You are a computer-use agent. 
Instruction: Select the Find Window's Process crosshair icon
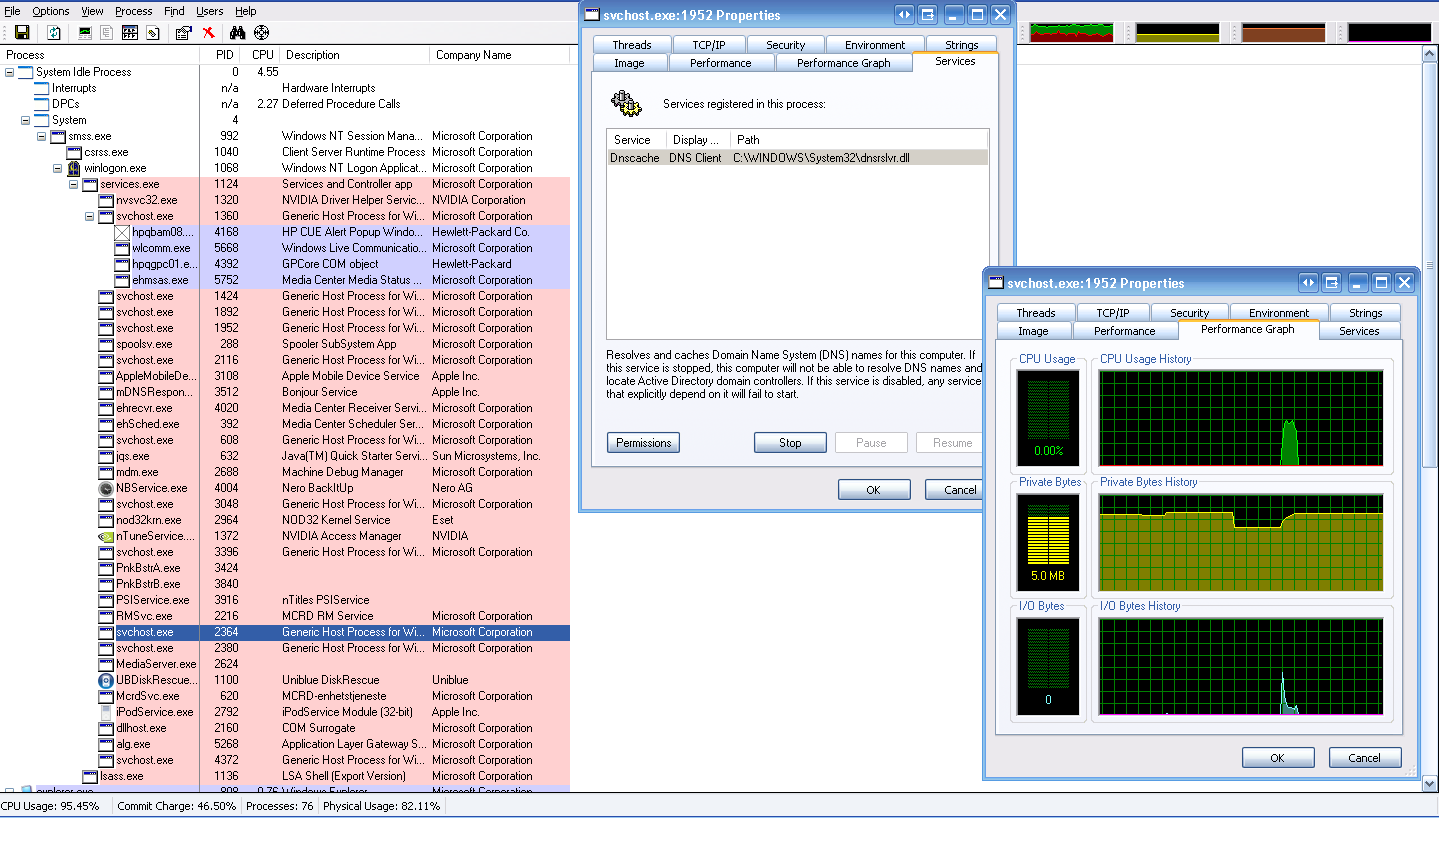click(x=261, y=33)
